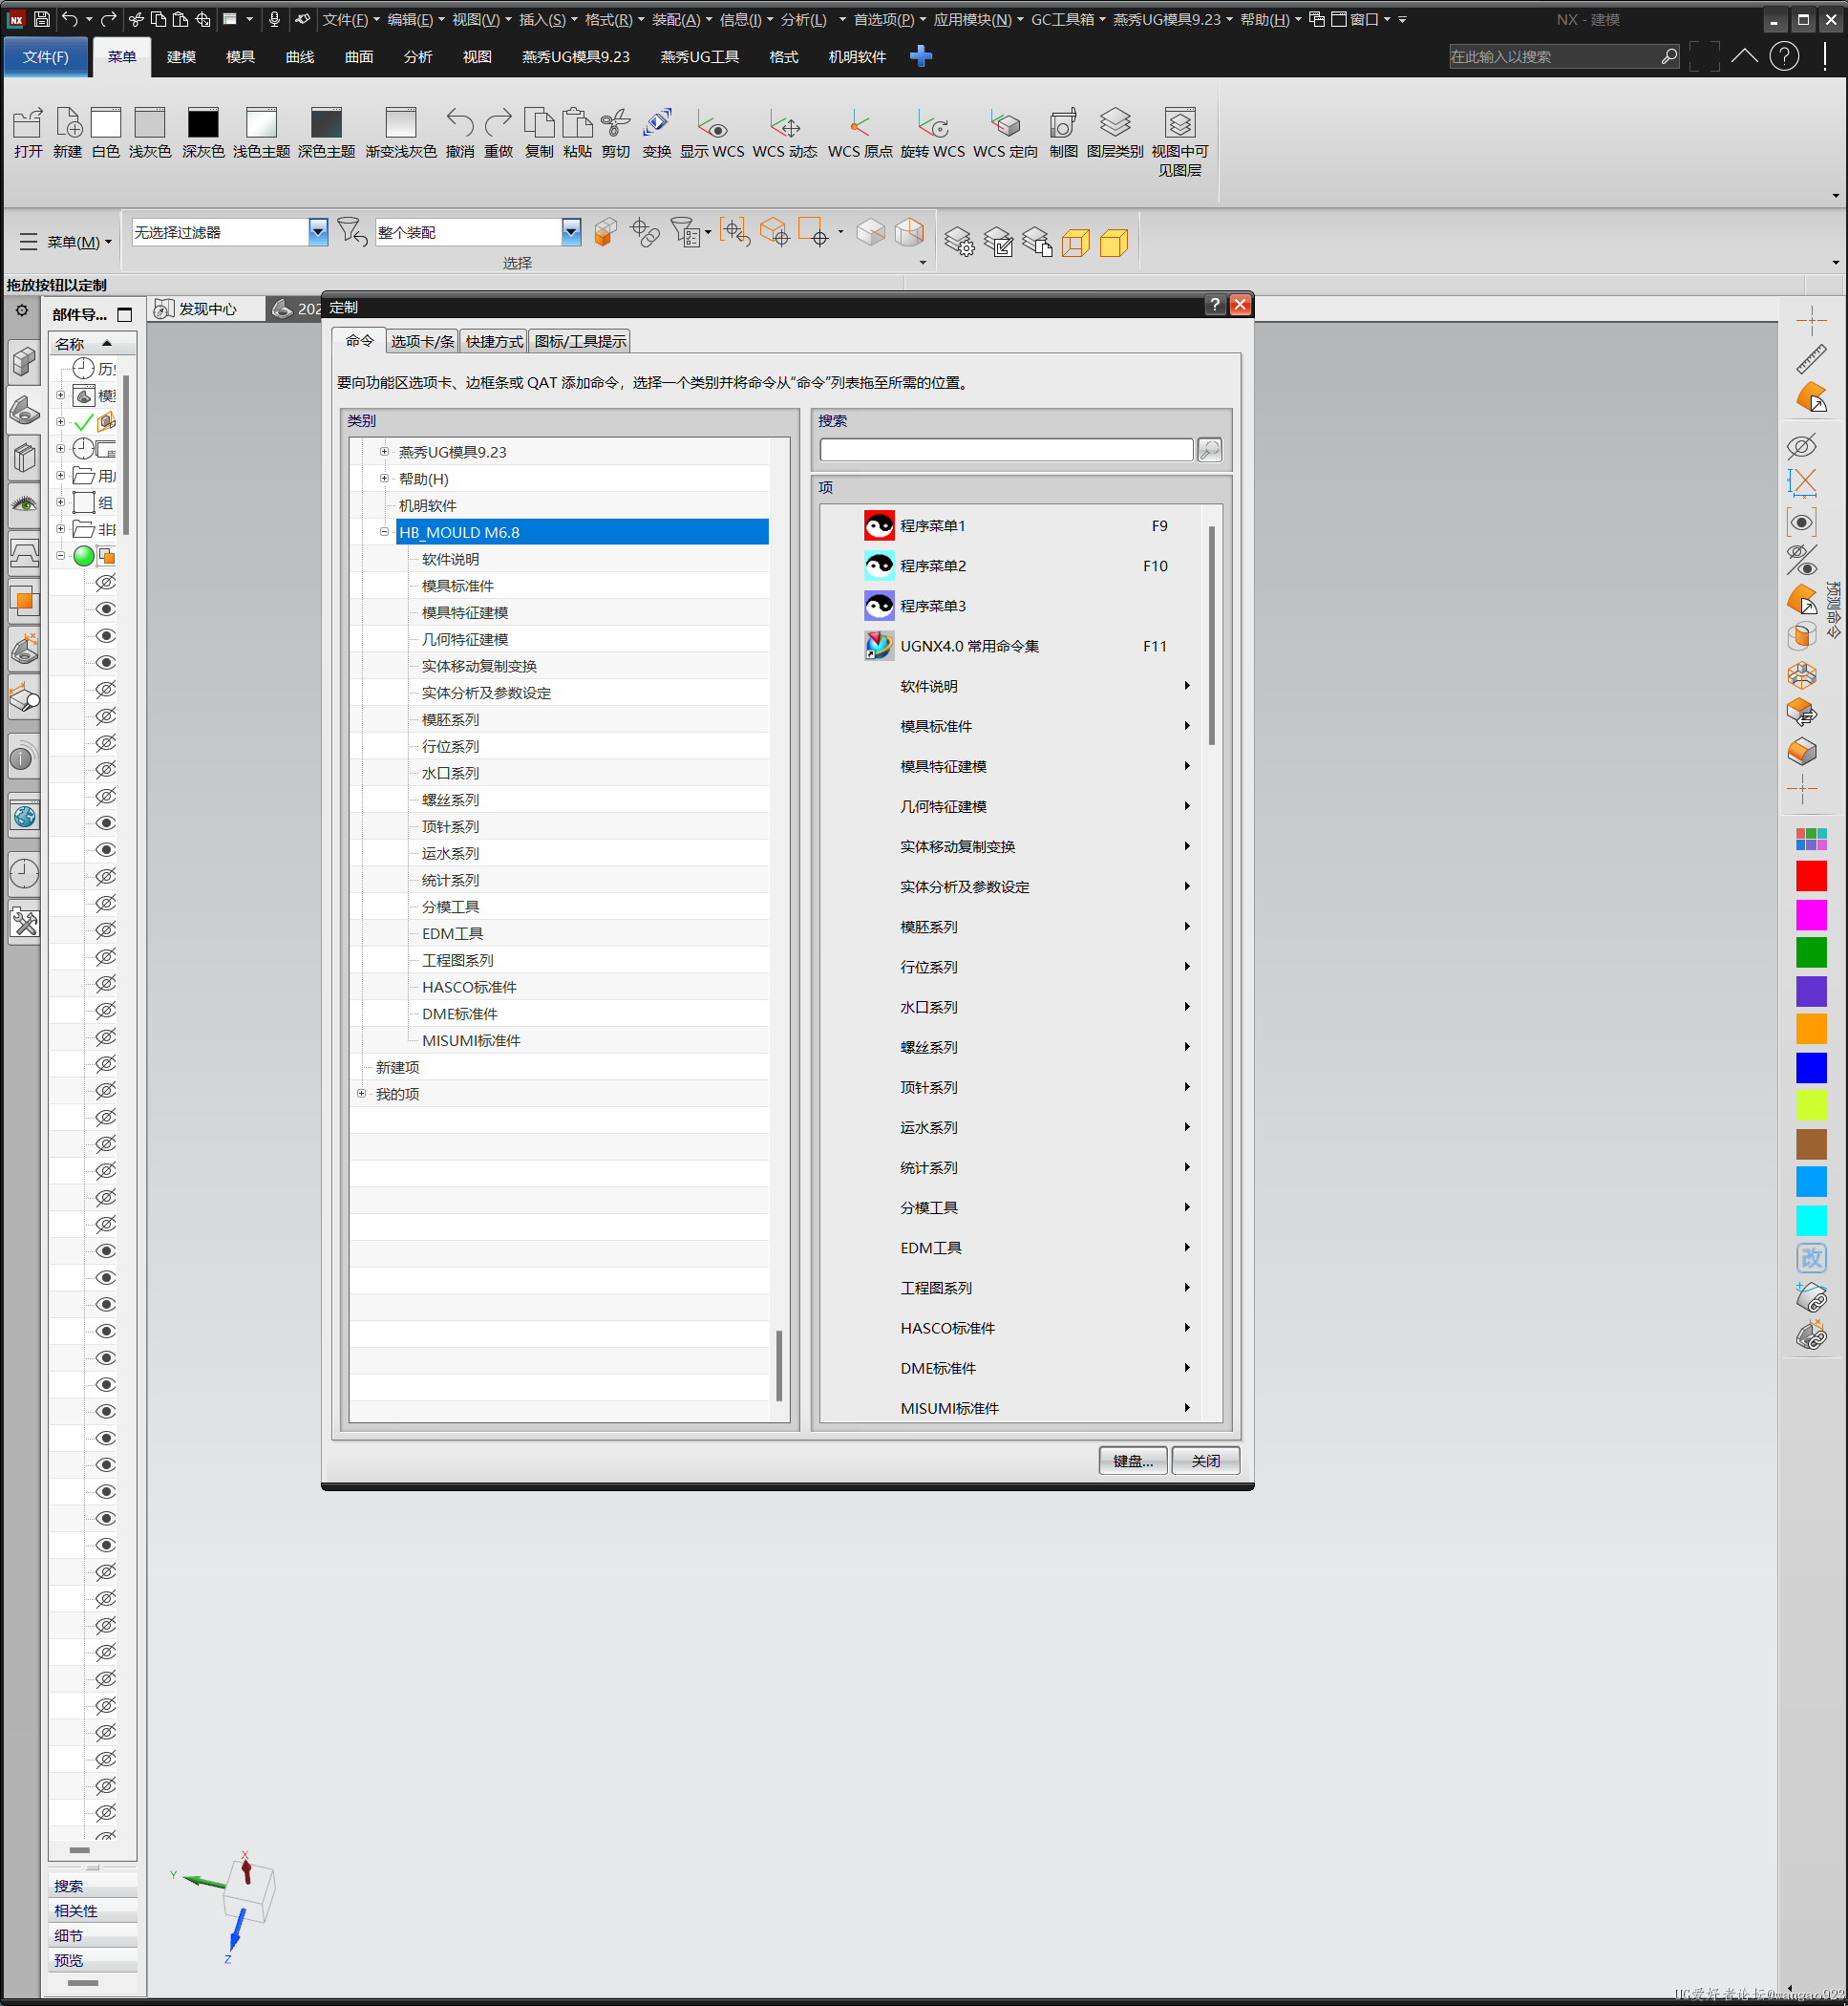This screenshot has width=1848, height=2006.
Task: Click 视图中可见图层 icon
Action: coord(1180,124)
